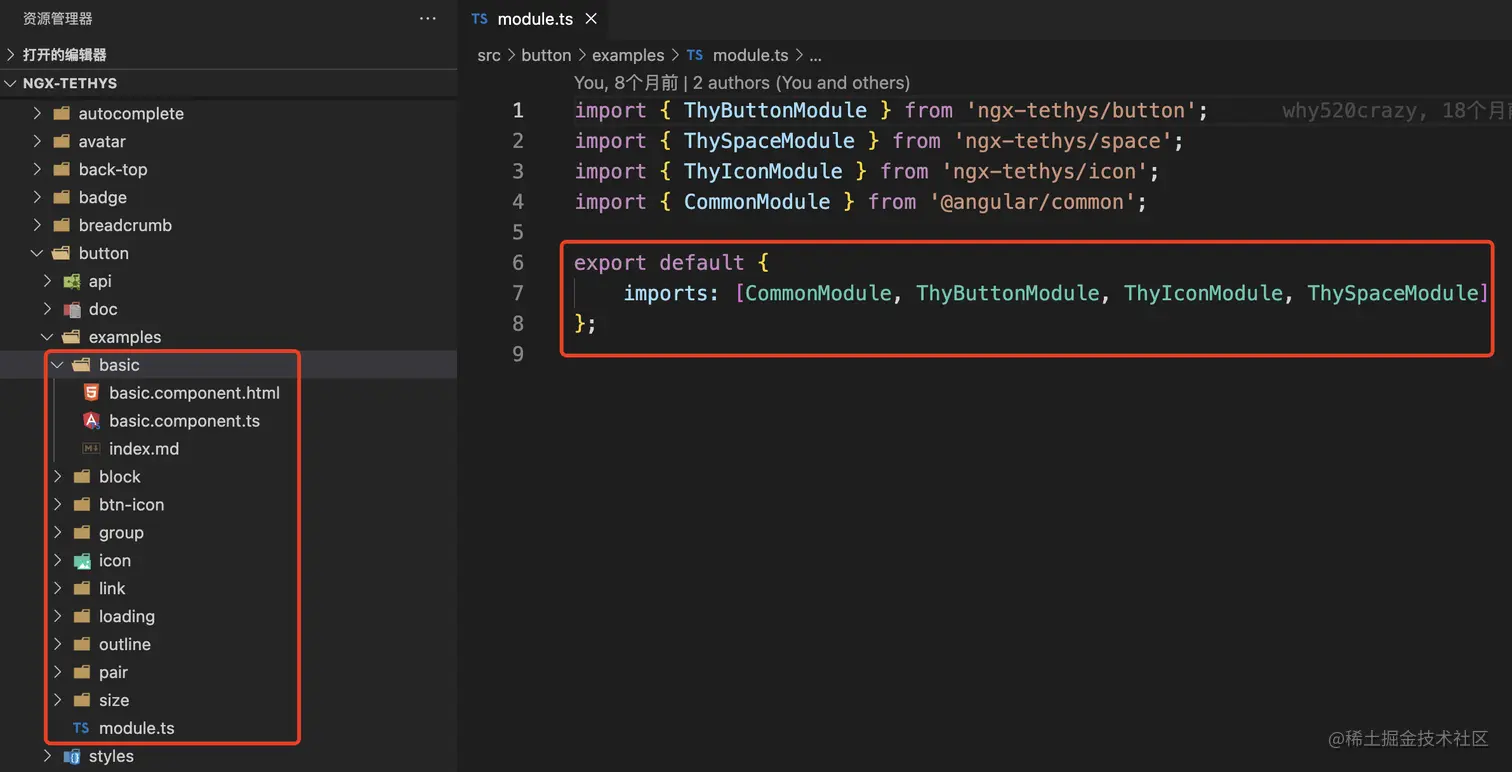1512x772 pixels.
Task: Click the opened button folder icon
Action: [x=62, y=253]
